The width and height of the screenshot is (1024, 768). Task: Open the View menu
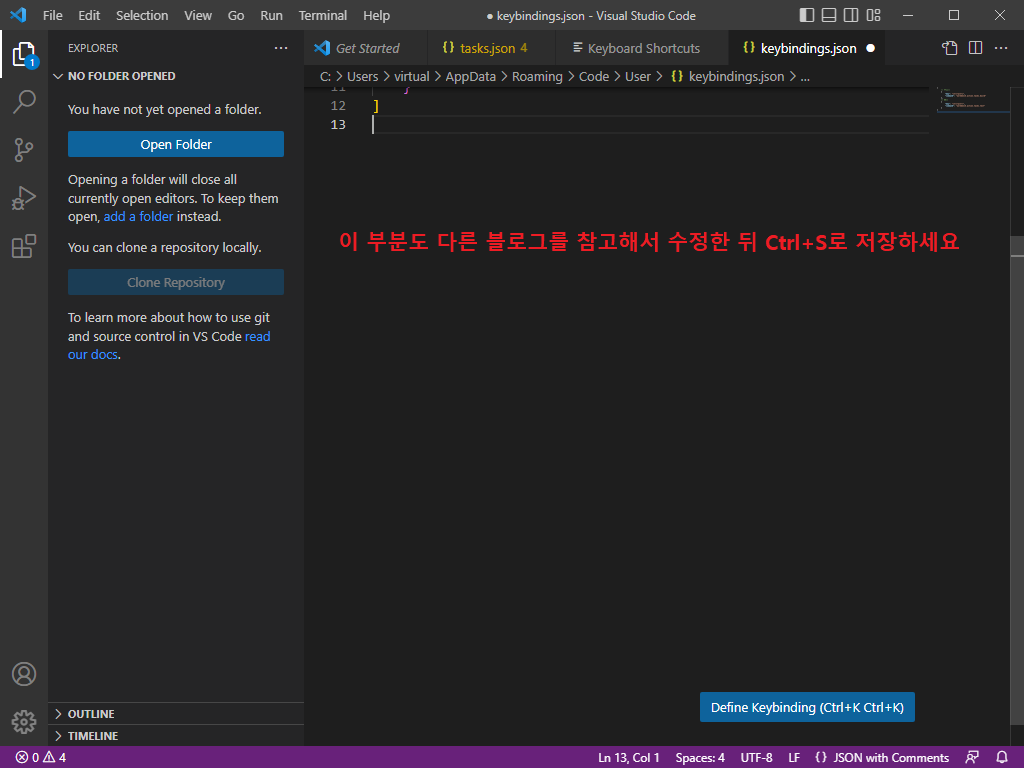[x=197, y=15]
